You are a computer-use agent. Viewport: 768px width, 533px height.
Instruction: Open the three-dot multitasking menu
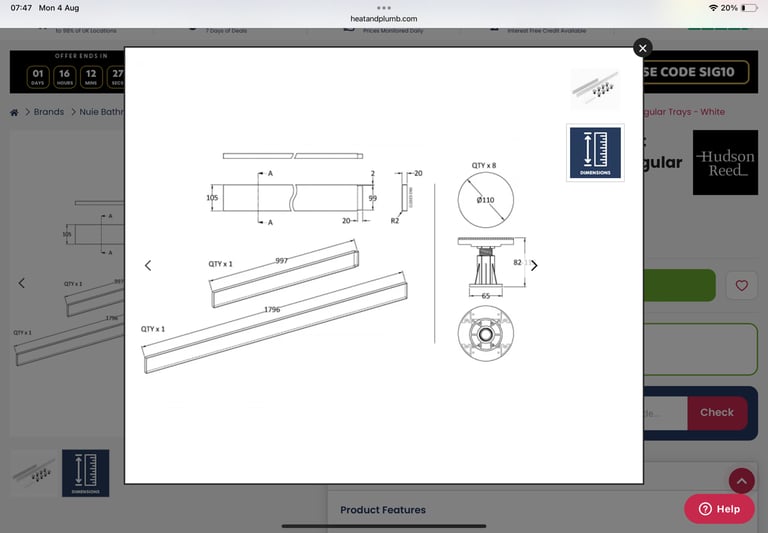pyautogui.click(x=384, y=8)
